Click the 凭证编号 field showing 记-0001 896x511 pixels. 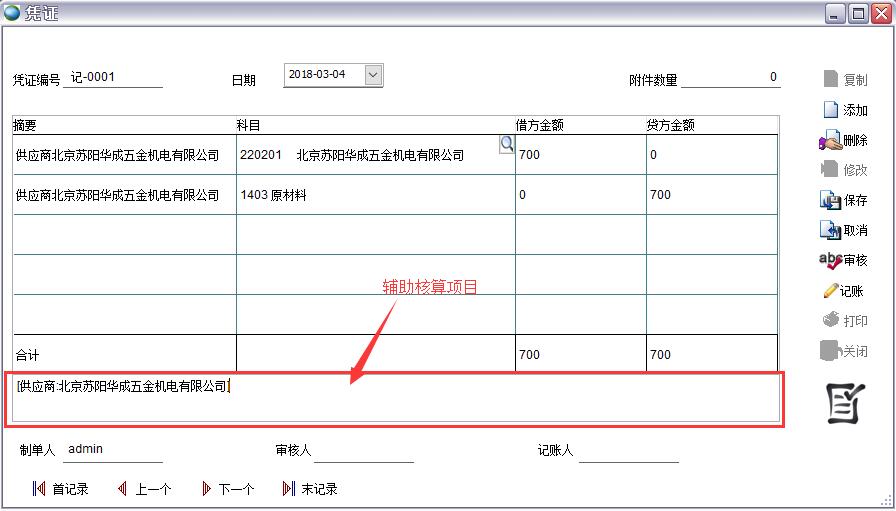[112, 77]
